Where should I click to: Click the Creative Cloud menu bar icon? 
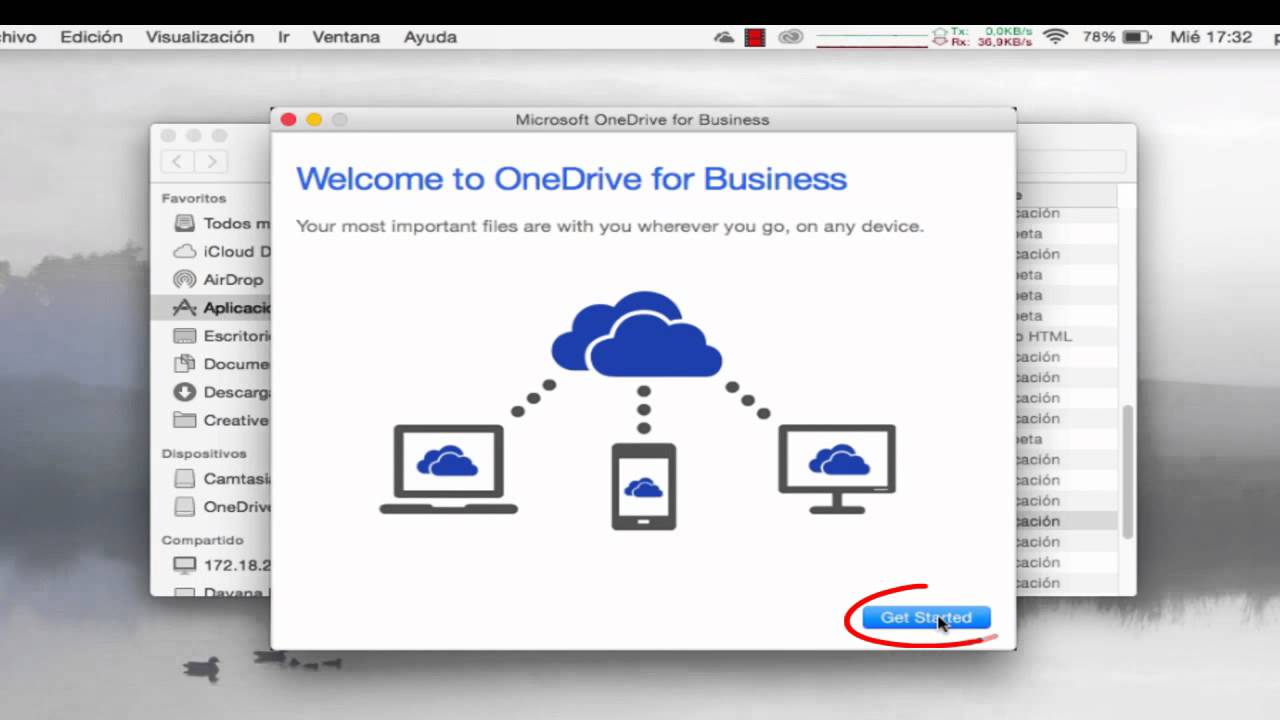point(791,37)
